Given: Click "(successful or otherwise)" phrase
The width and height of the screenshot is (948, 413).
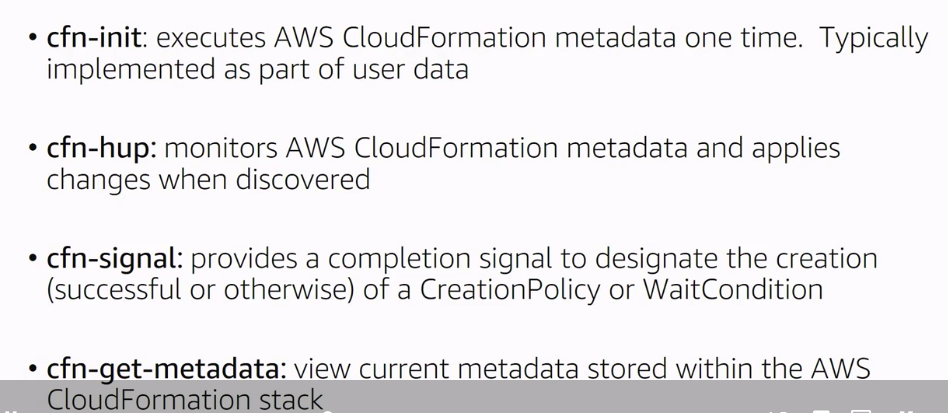Looking at the screenshot, I should 200,290.
